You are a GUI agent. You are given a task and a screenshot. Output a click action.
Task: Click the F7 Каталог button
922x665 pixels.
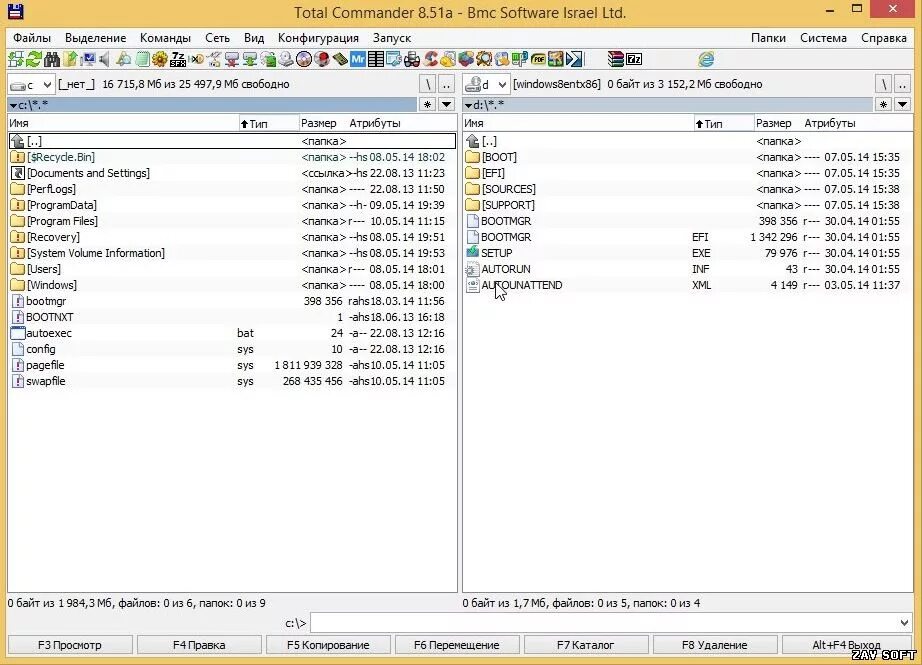tap(586, 645)
